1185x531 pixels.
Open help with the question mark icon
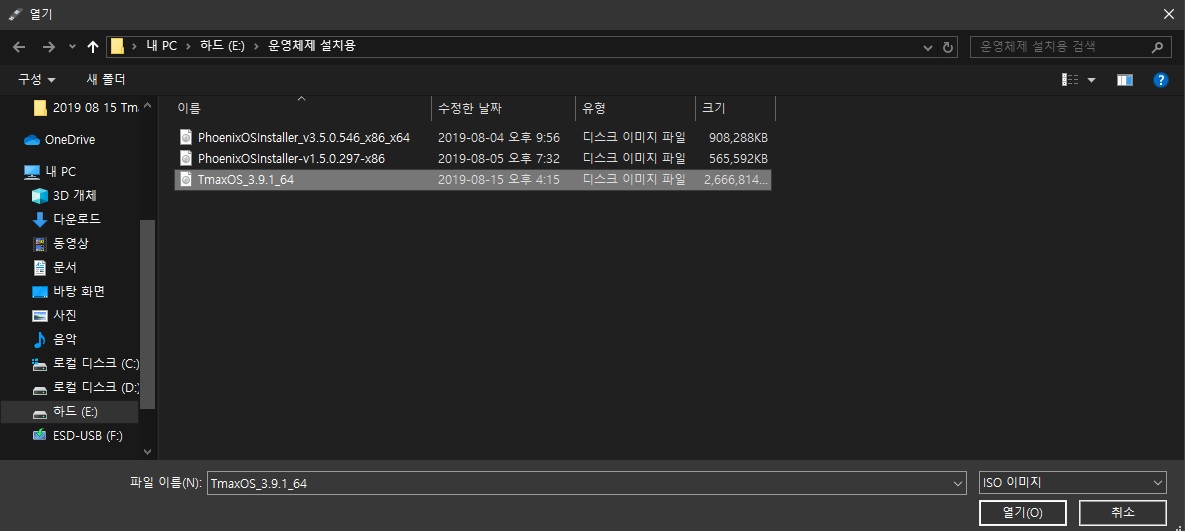[1162, 79]
